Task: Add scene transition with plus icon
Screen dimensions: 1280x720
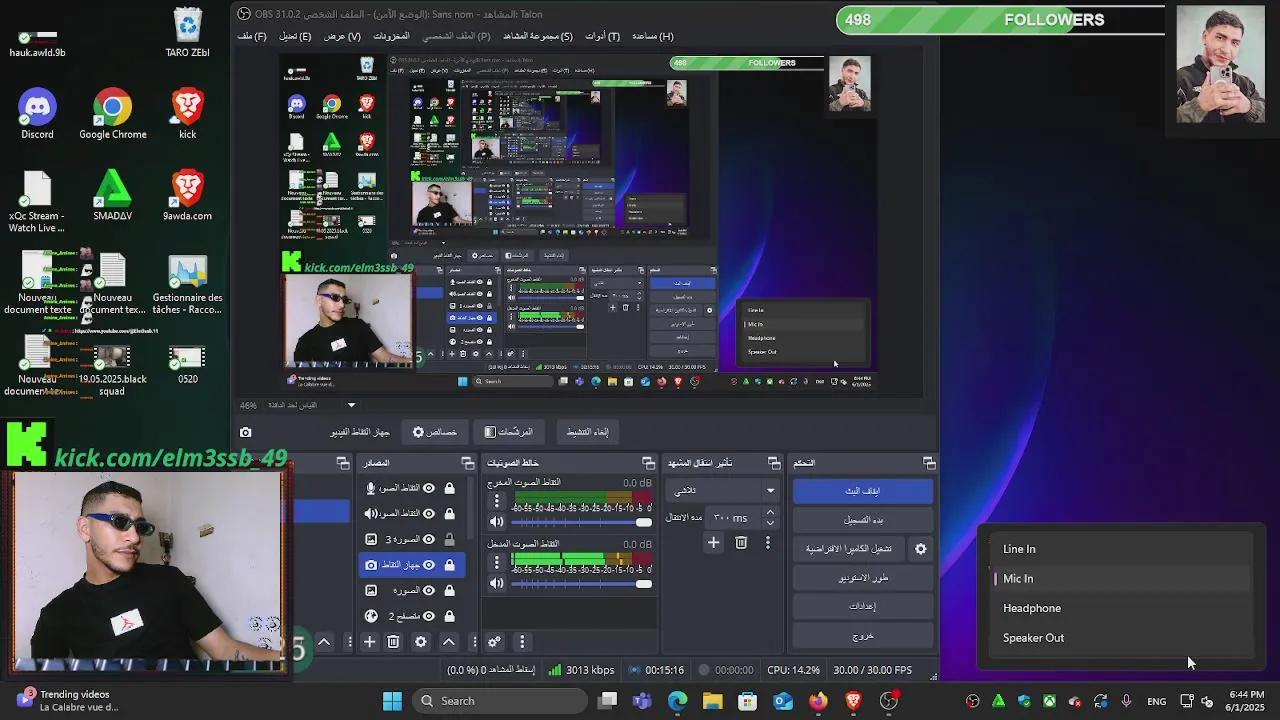Action: (713, 542)
